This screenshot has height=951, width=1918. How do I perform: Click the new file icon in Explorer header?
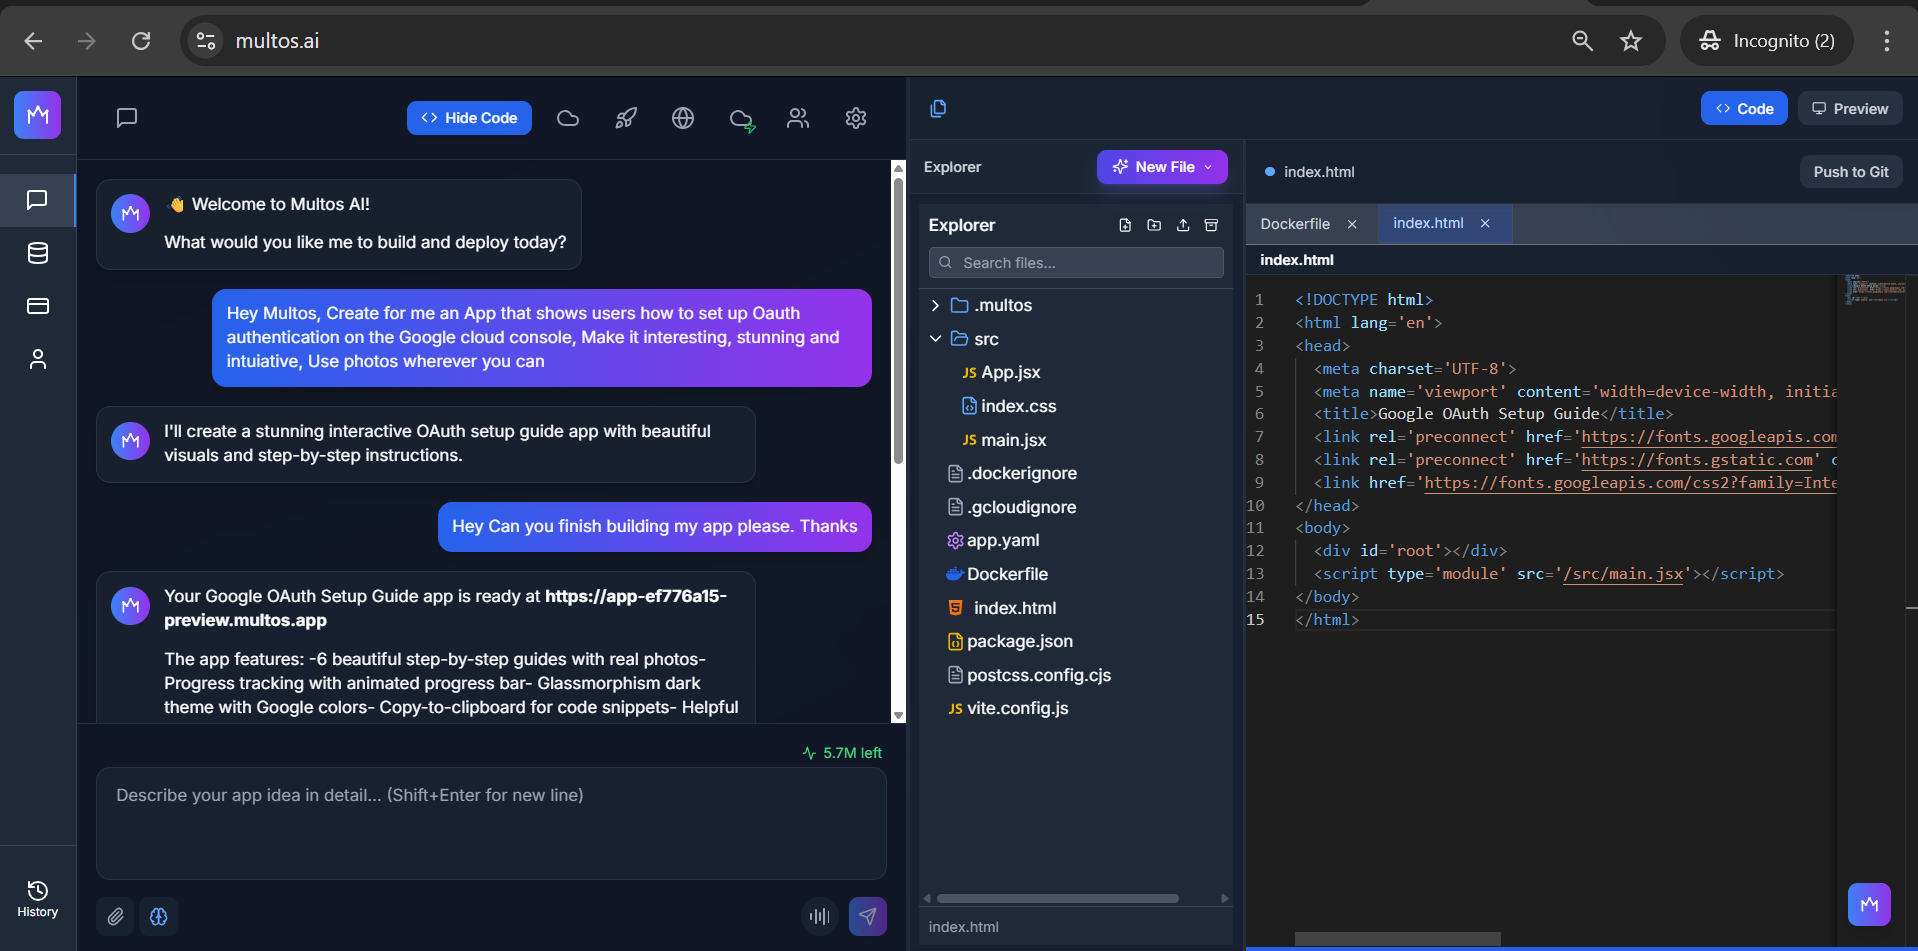pos(1125,225)
